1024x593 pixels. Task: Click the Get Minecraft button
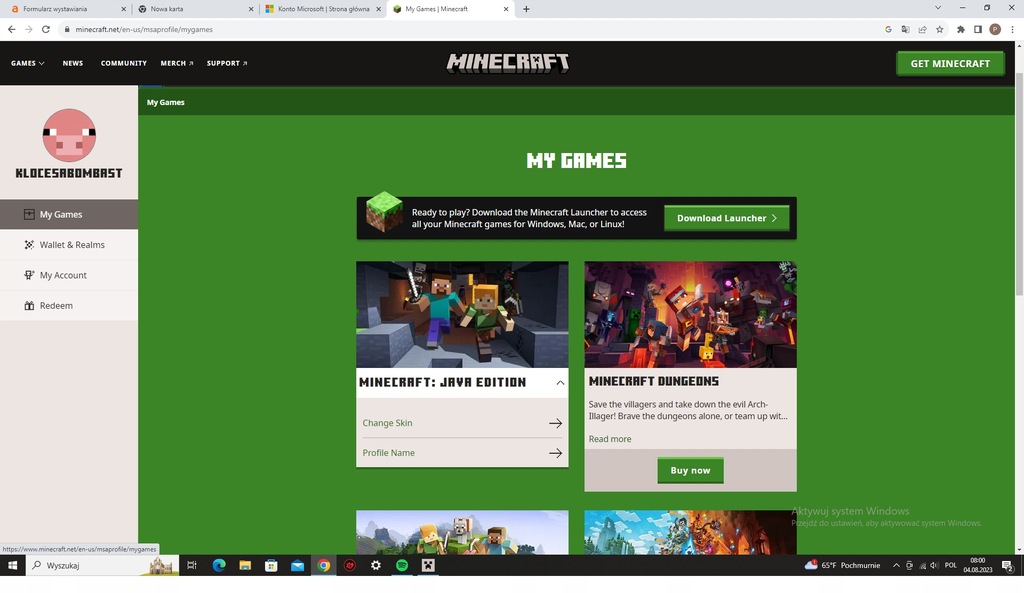pos(950,63)
